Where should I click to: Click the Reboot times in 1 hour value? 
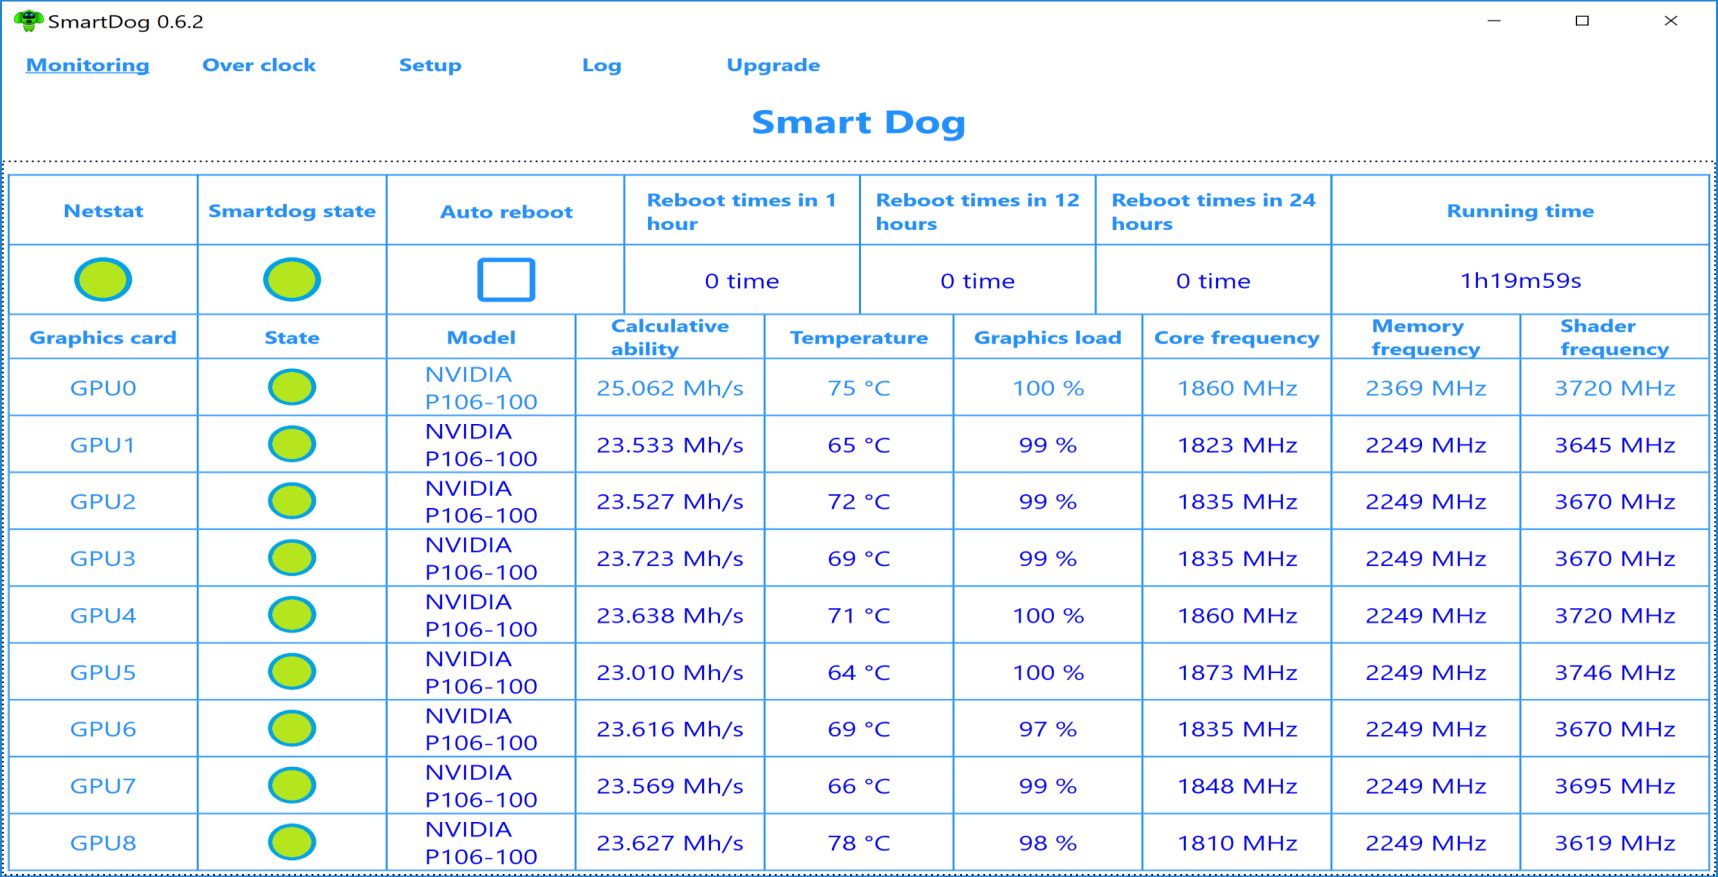pos(742,281)
